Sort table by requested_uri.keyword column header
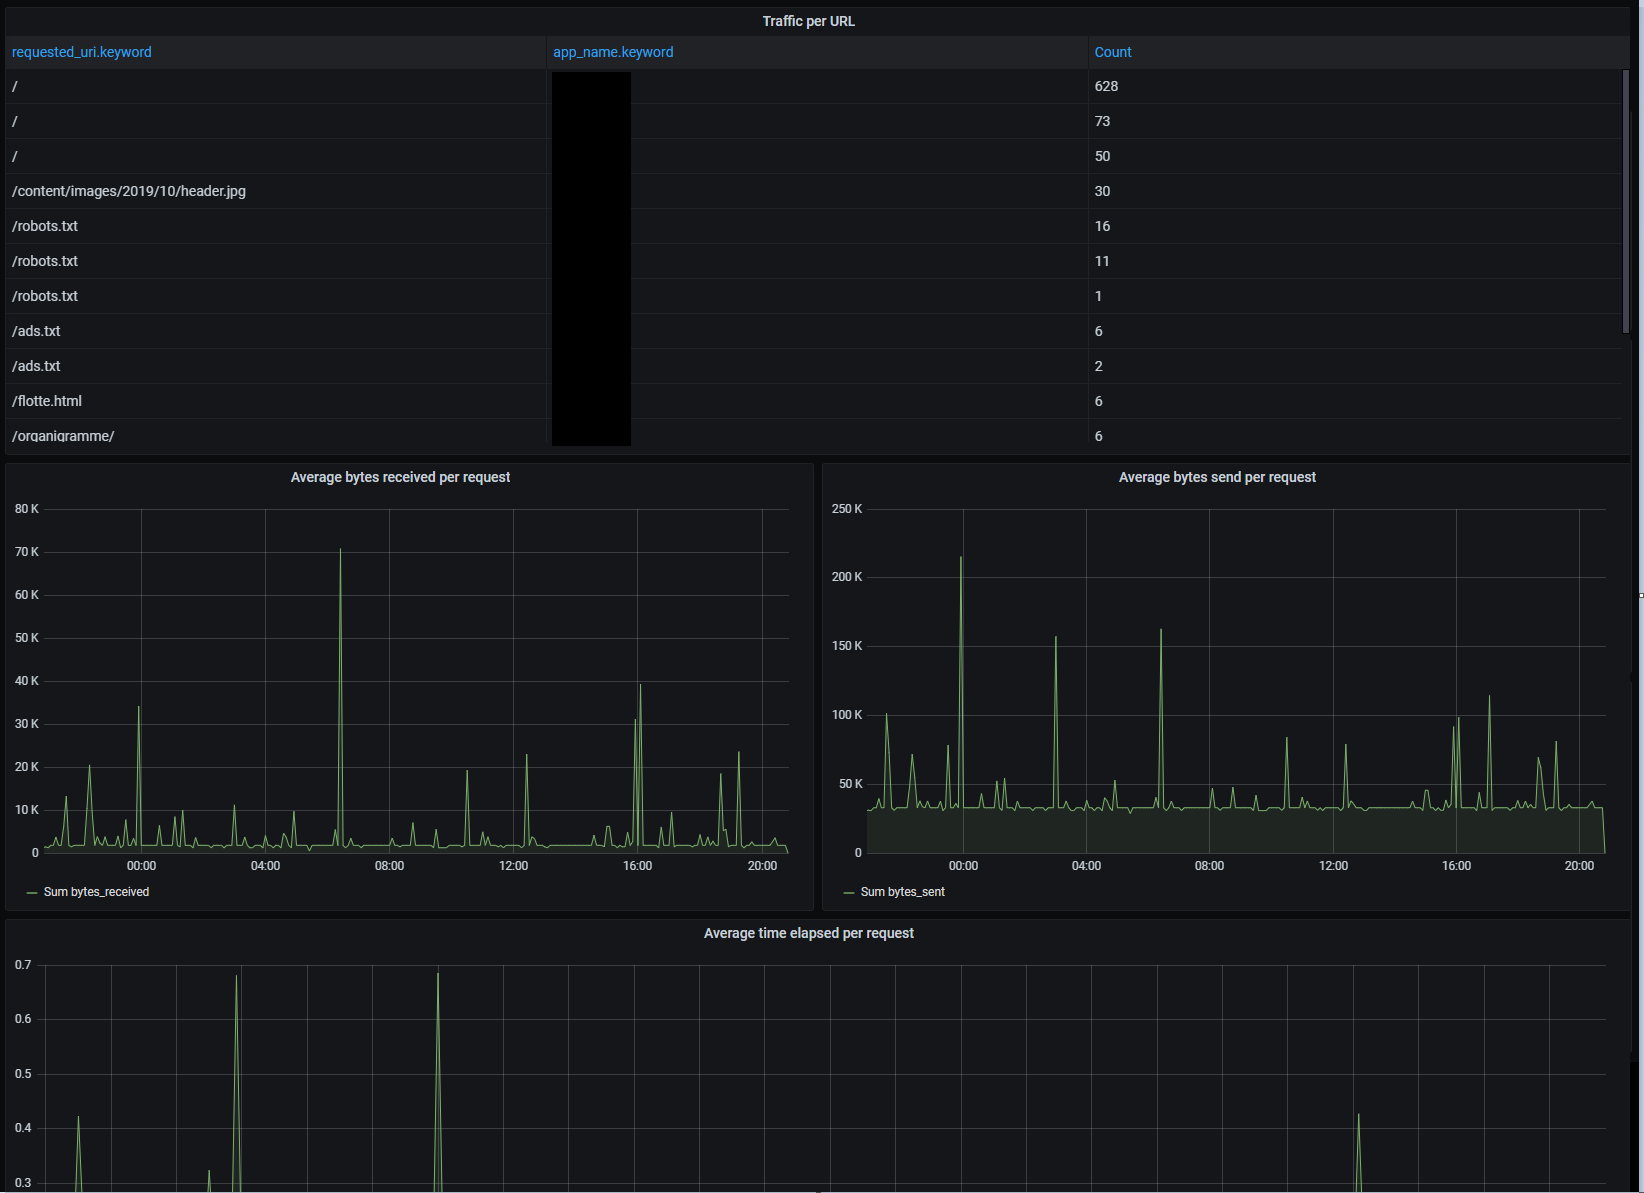Image resolution: width=1644 pixels, height=1193 pixels. (x=82, y=52)
